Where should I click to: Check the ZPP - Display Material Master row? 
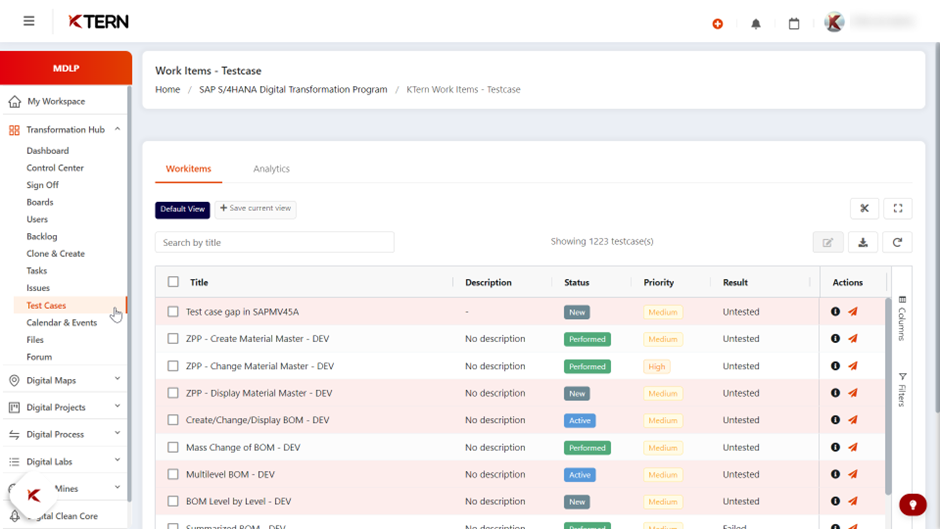click(x=173, y=393)
